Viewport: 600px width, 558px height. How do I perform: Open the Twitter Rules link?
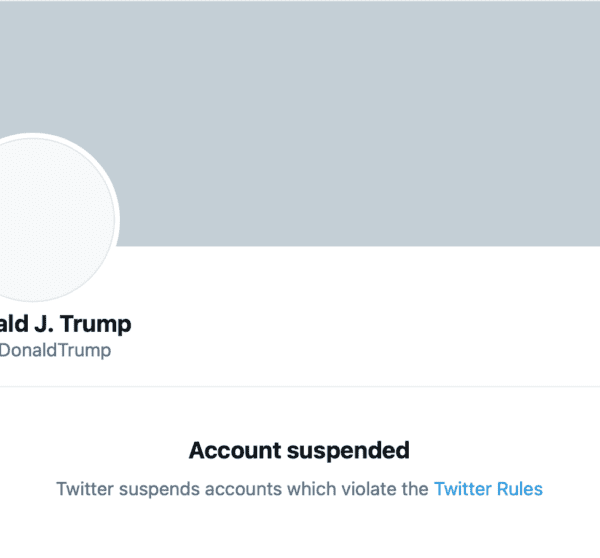(487, 489)
